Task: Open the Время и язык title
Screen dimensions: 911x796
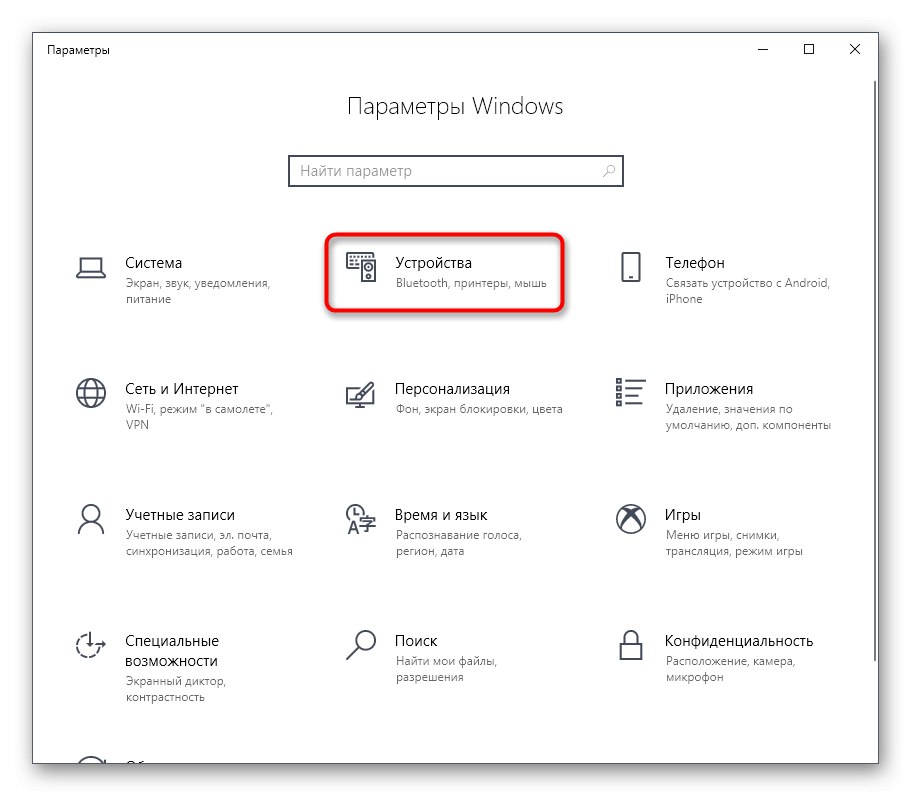Action: tap(441, 515)
